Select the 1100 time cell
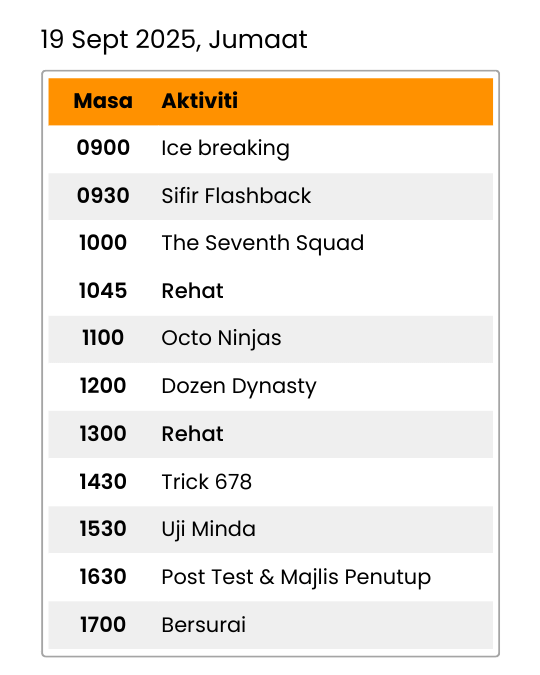The height and width of the screenshot is (675, 540). (x=103, y=338)
